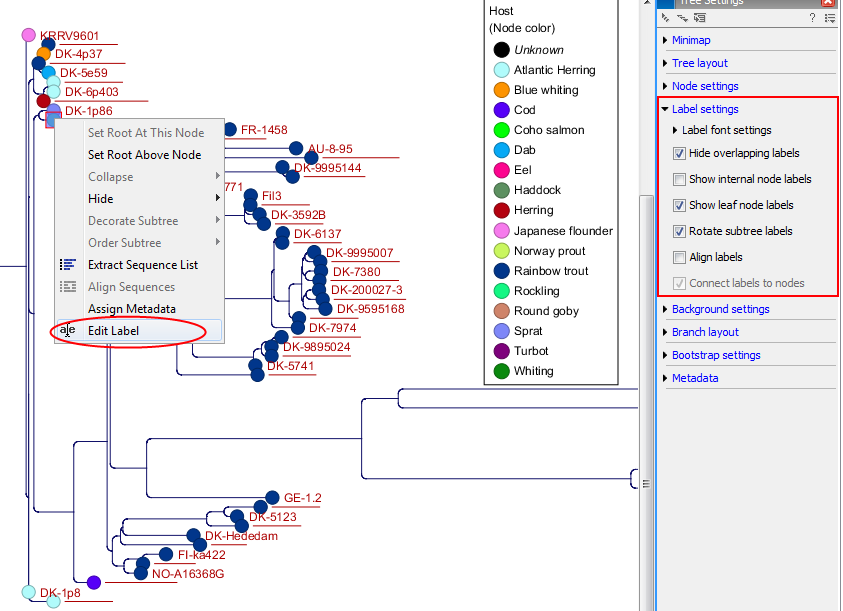Click the help question mark icon
843x611 pixels.
(x=811, y=18)
